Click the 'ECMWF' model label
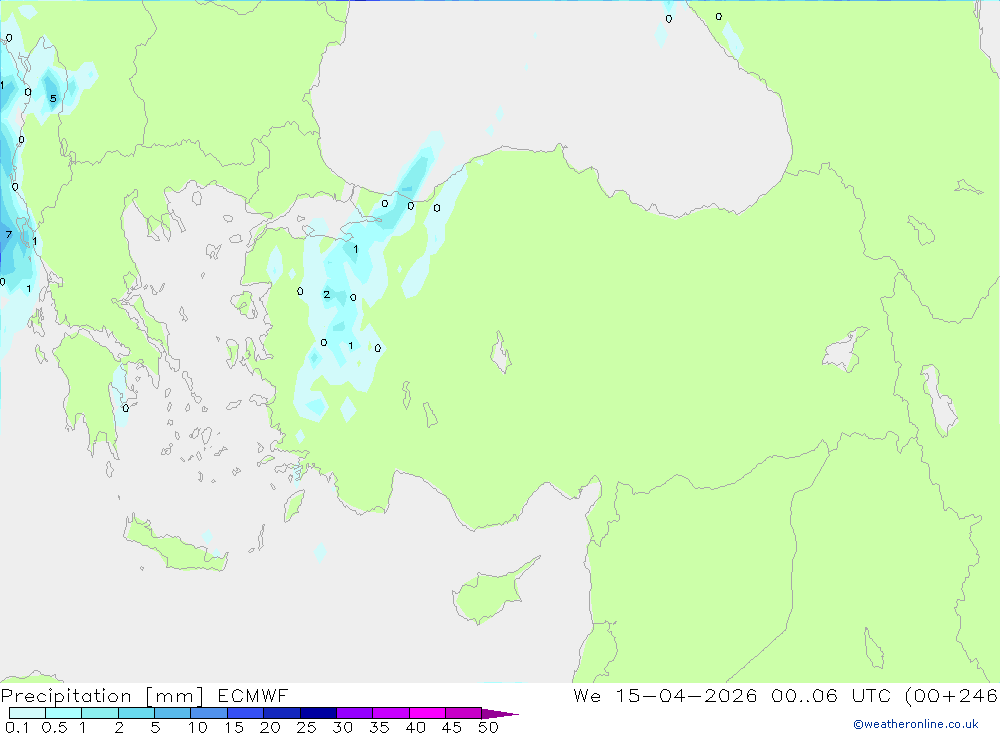 (253, 696)
